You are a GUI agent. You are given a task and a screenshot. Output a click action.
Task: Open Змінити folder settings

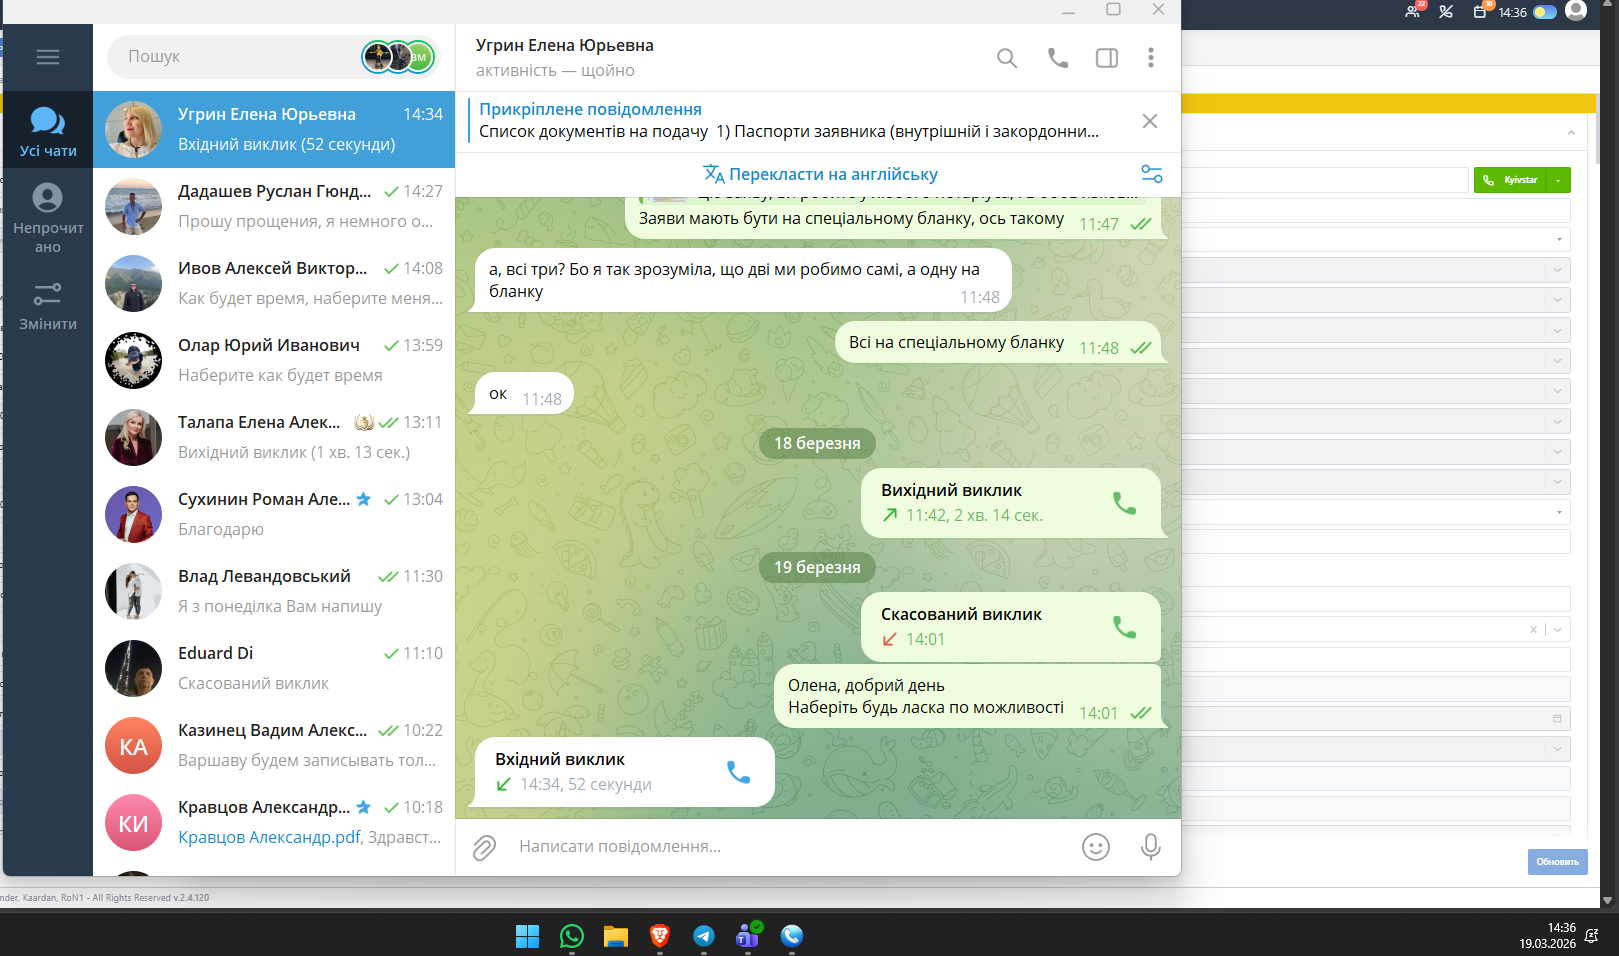[48, 305]
